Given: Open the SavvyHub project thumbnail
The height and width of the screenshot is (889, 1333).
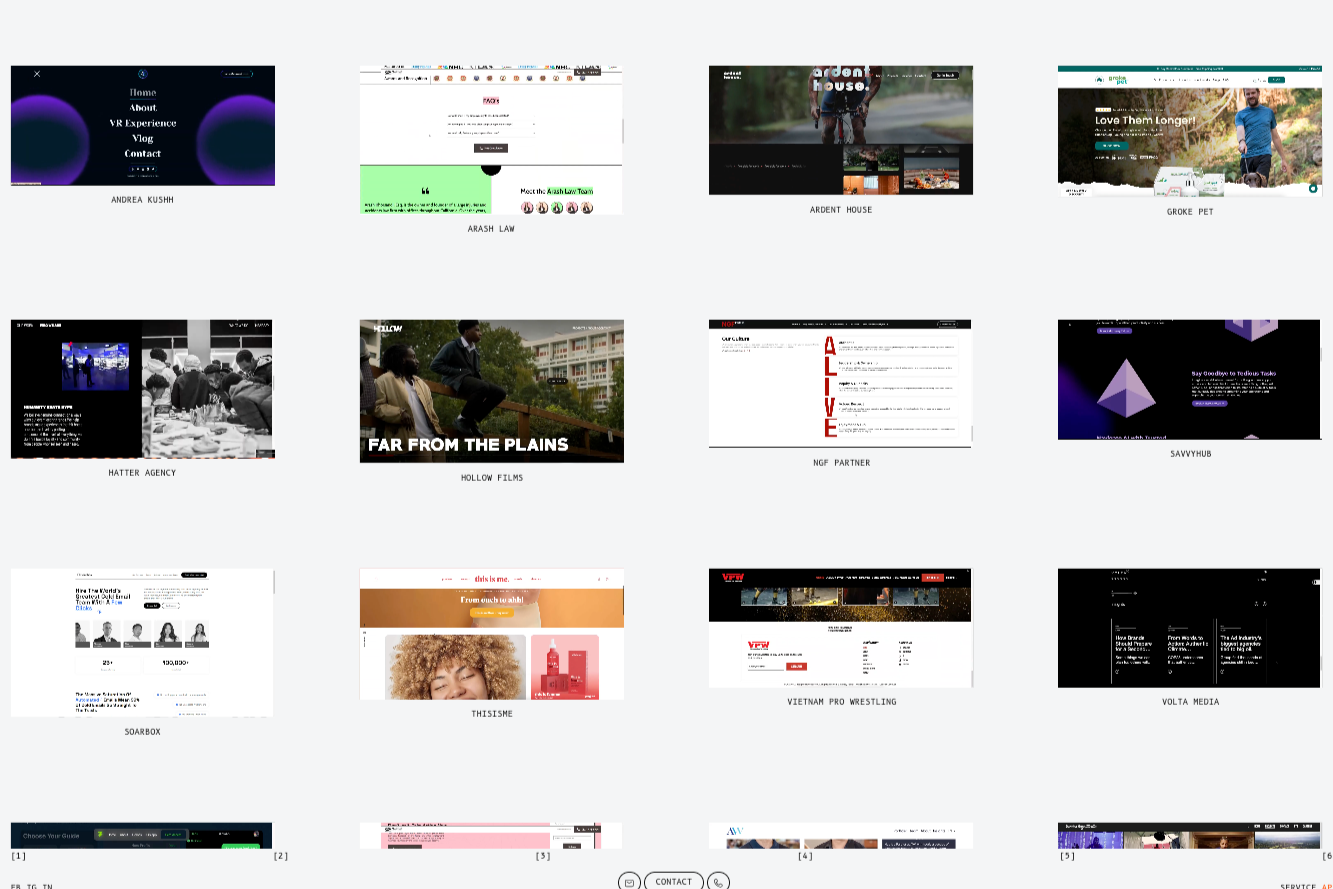Looking at the screenshot, I should pyautogui.click(x=1190, y=380).
